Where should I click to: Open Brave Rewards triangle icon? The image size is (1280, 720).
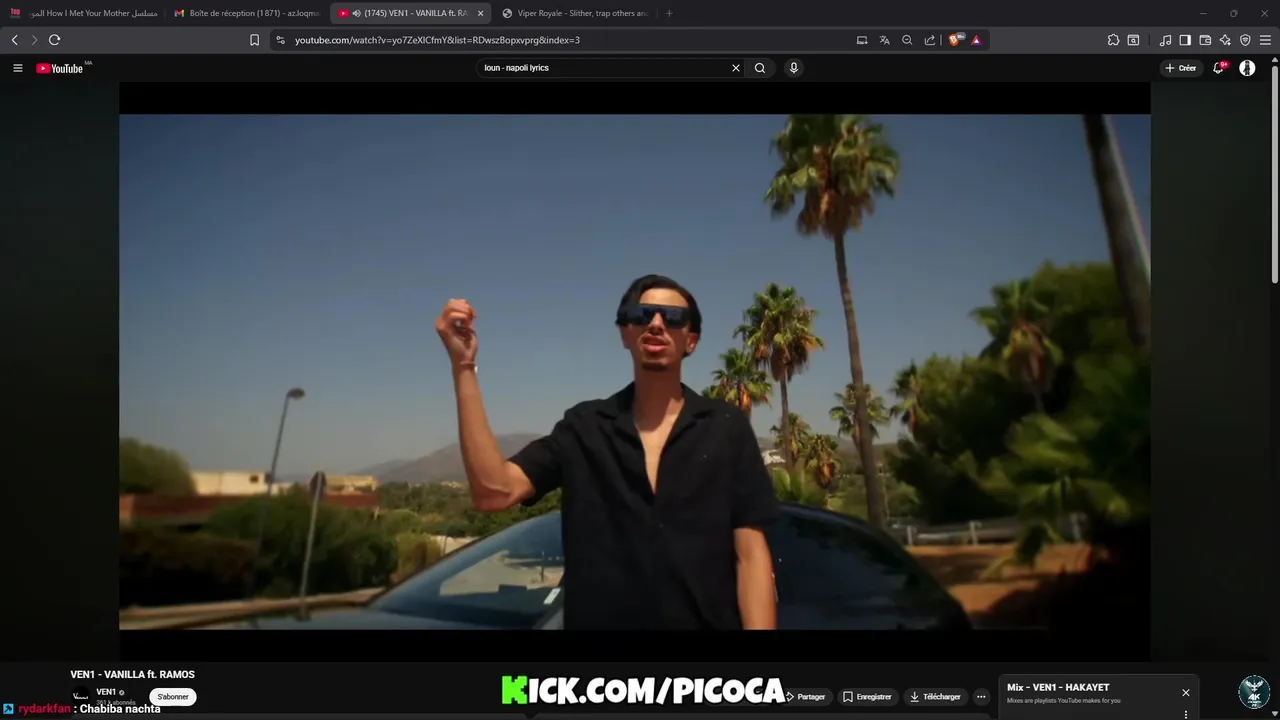click(x=977, y=40)
